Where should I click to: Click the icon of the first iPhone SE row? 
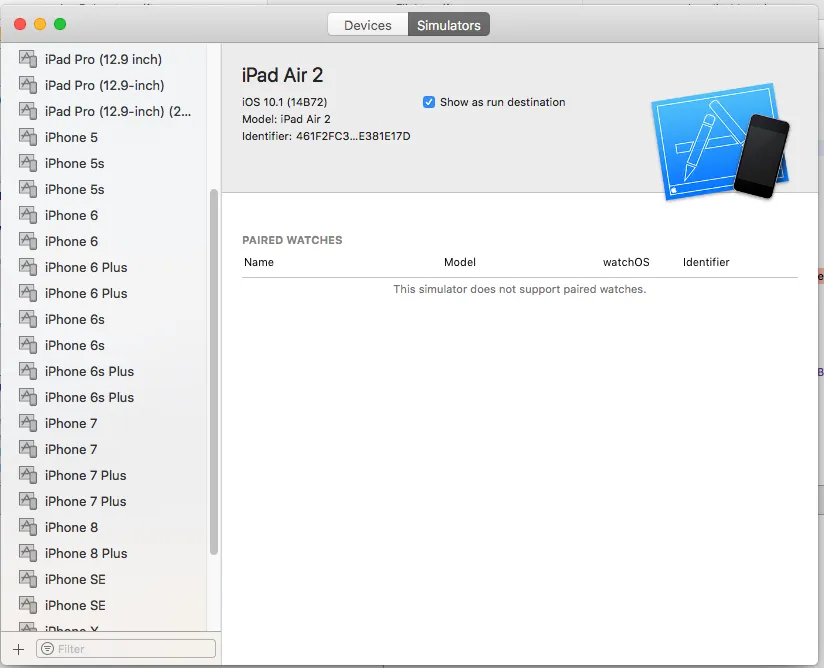(28, 579)
